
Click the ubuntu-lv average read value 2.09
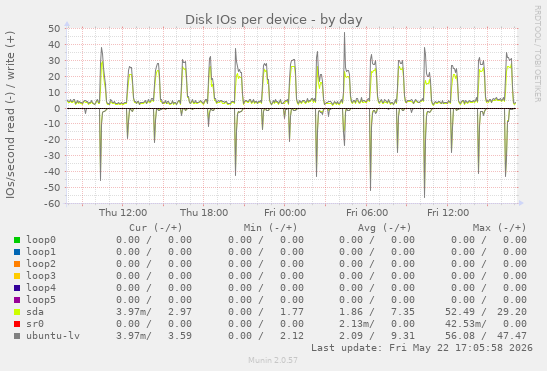[351, 335]
